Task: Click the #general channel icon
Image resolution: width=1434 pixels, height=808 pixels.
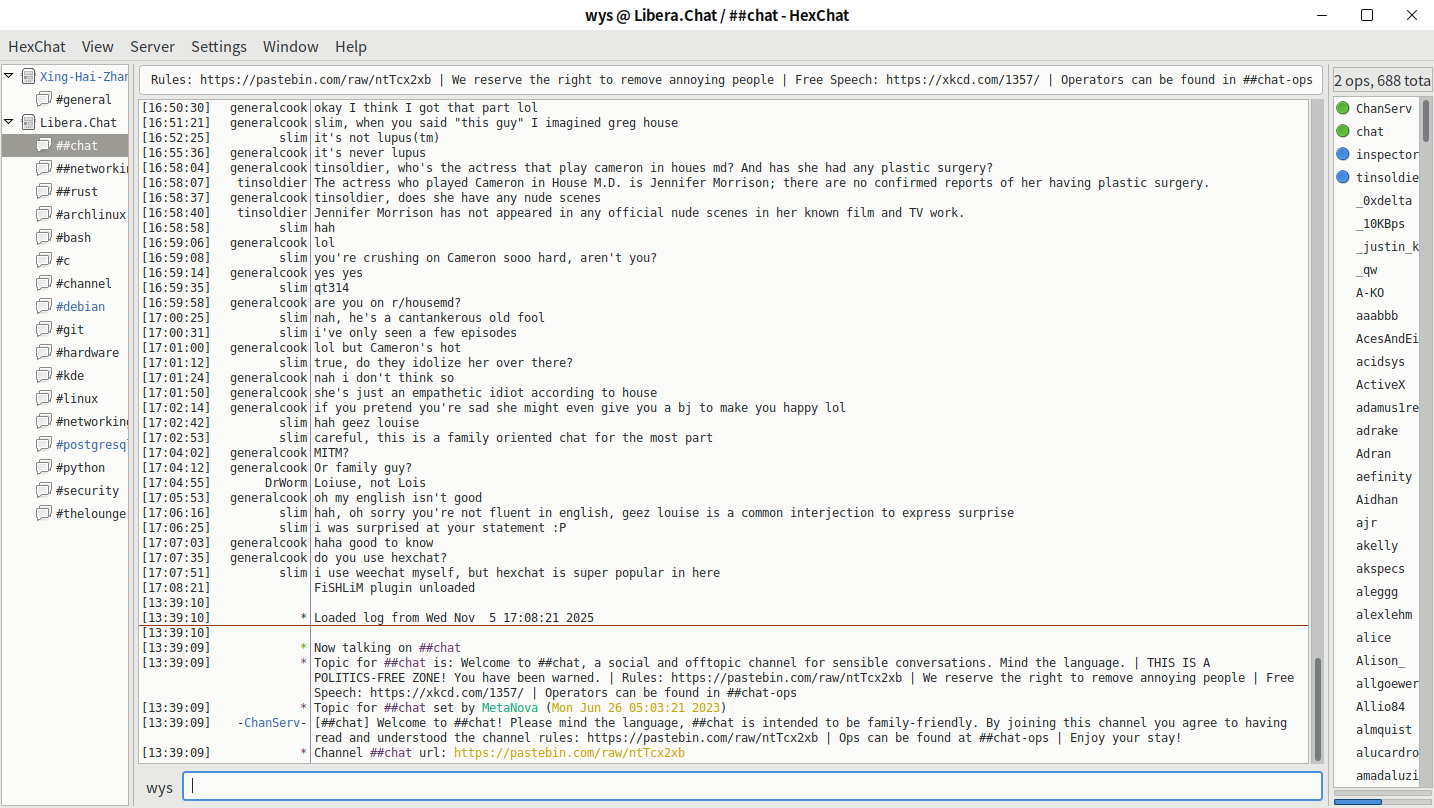Action: tap(44, 99)
